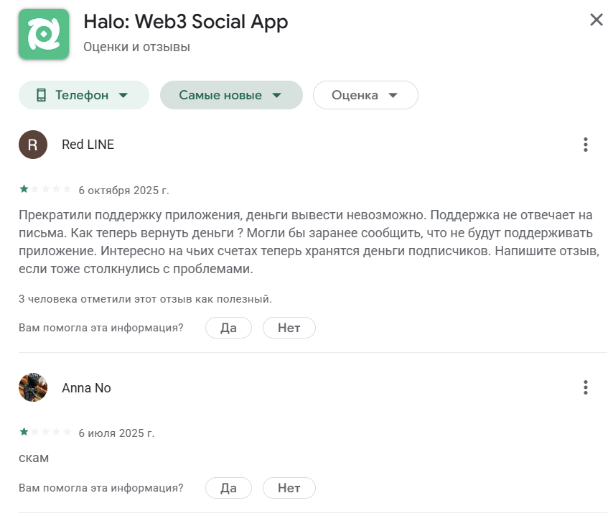Click the phone icon in Телефон chip
This screenshot has height=517, width=609.
click(41, 95)
